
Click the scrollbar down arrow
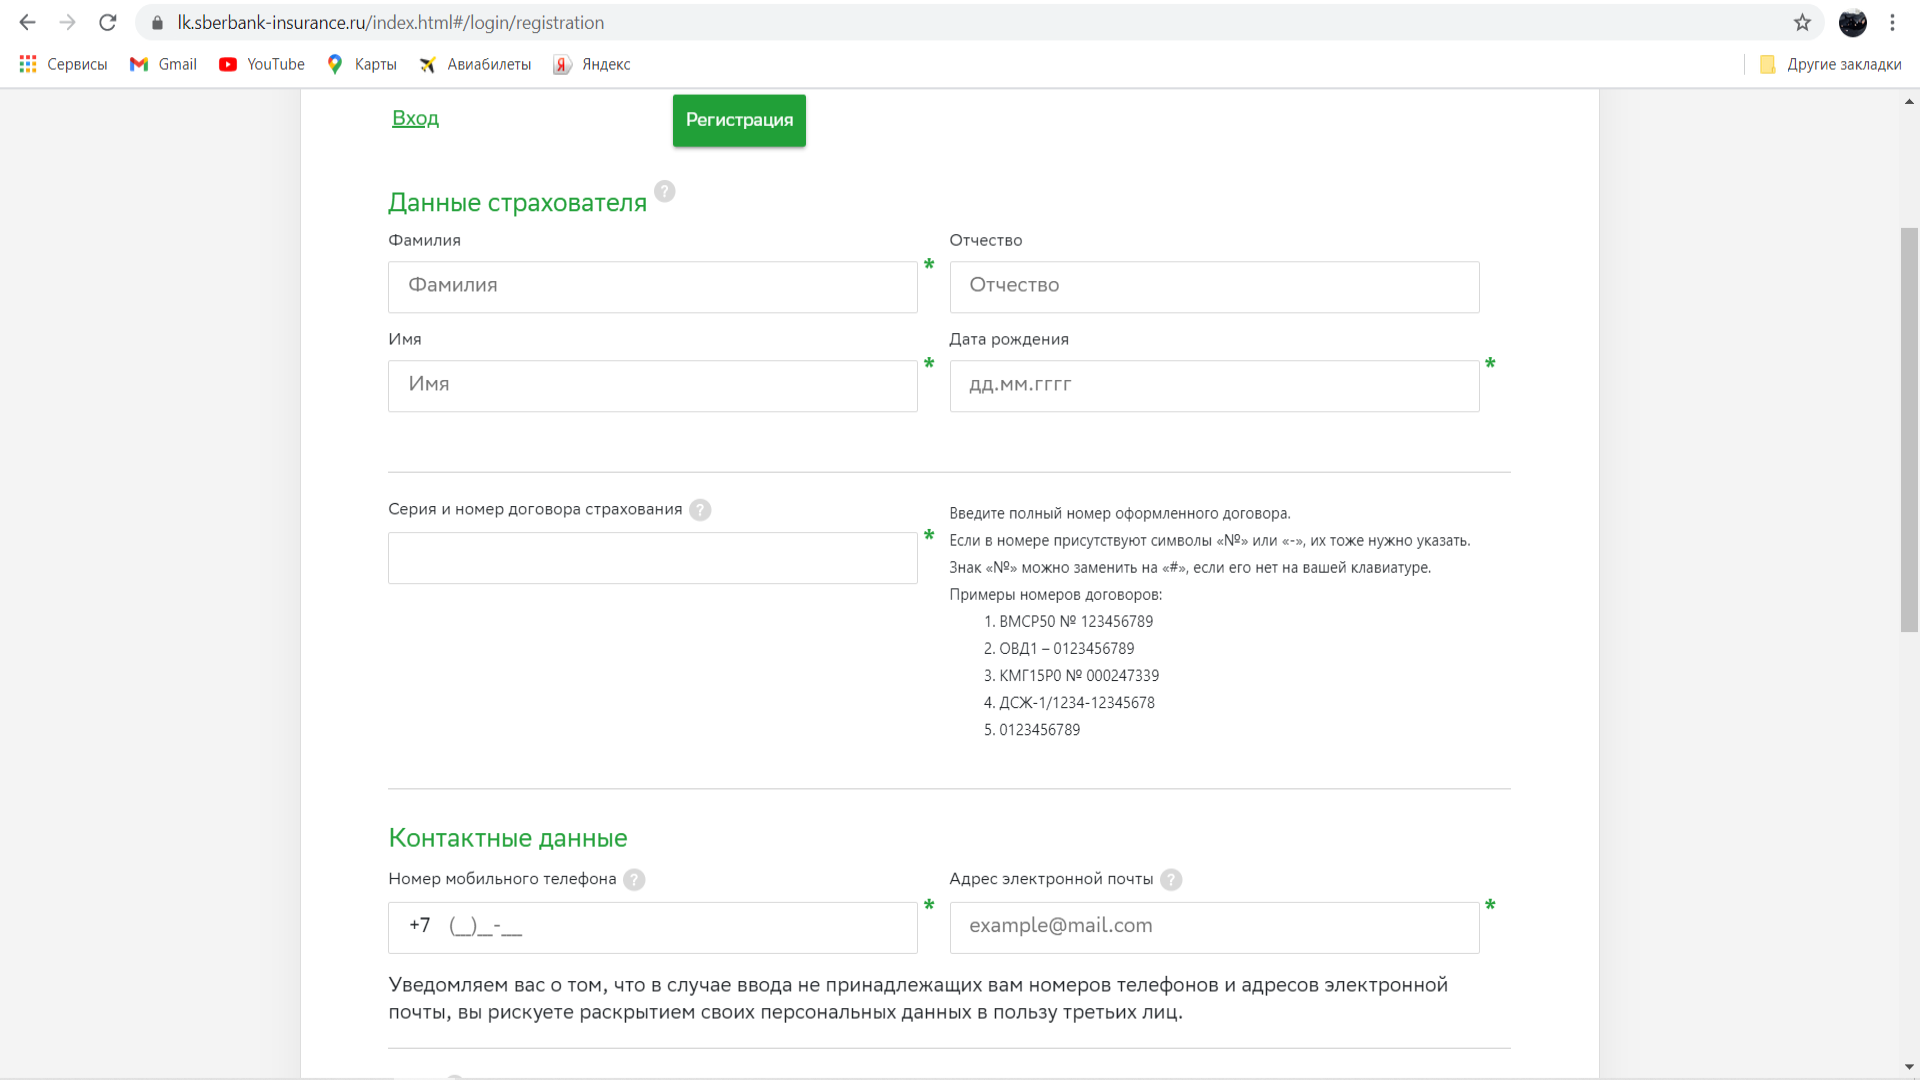pyautogui.click(x=1909, y=1068)
